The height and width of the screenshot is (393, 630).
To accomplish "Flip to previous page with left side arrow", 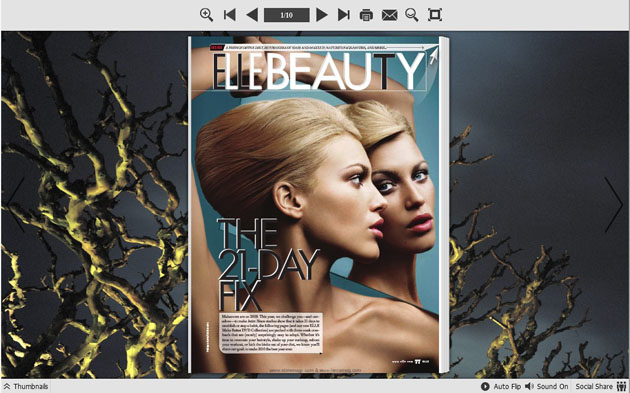I will [x=15, y=205].
